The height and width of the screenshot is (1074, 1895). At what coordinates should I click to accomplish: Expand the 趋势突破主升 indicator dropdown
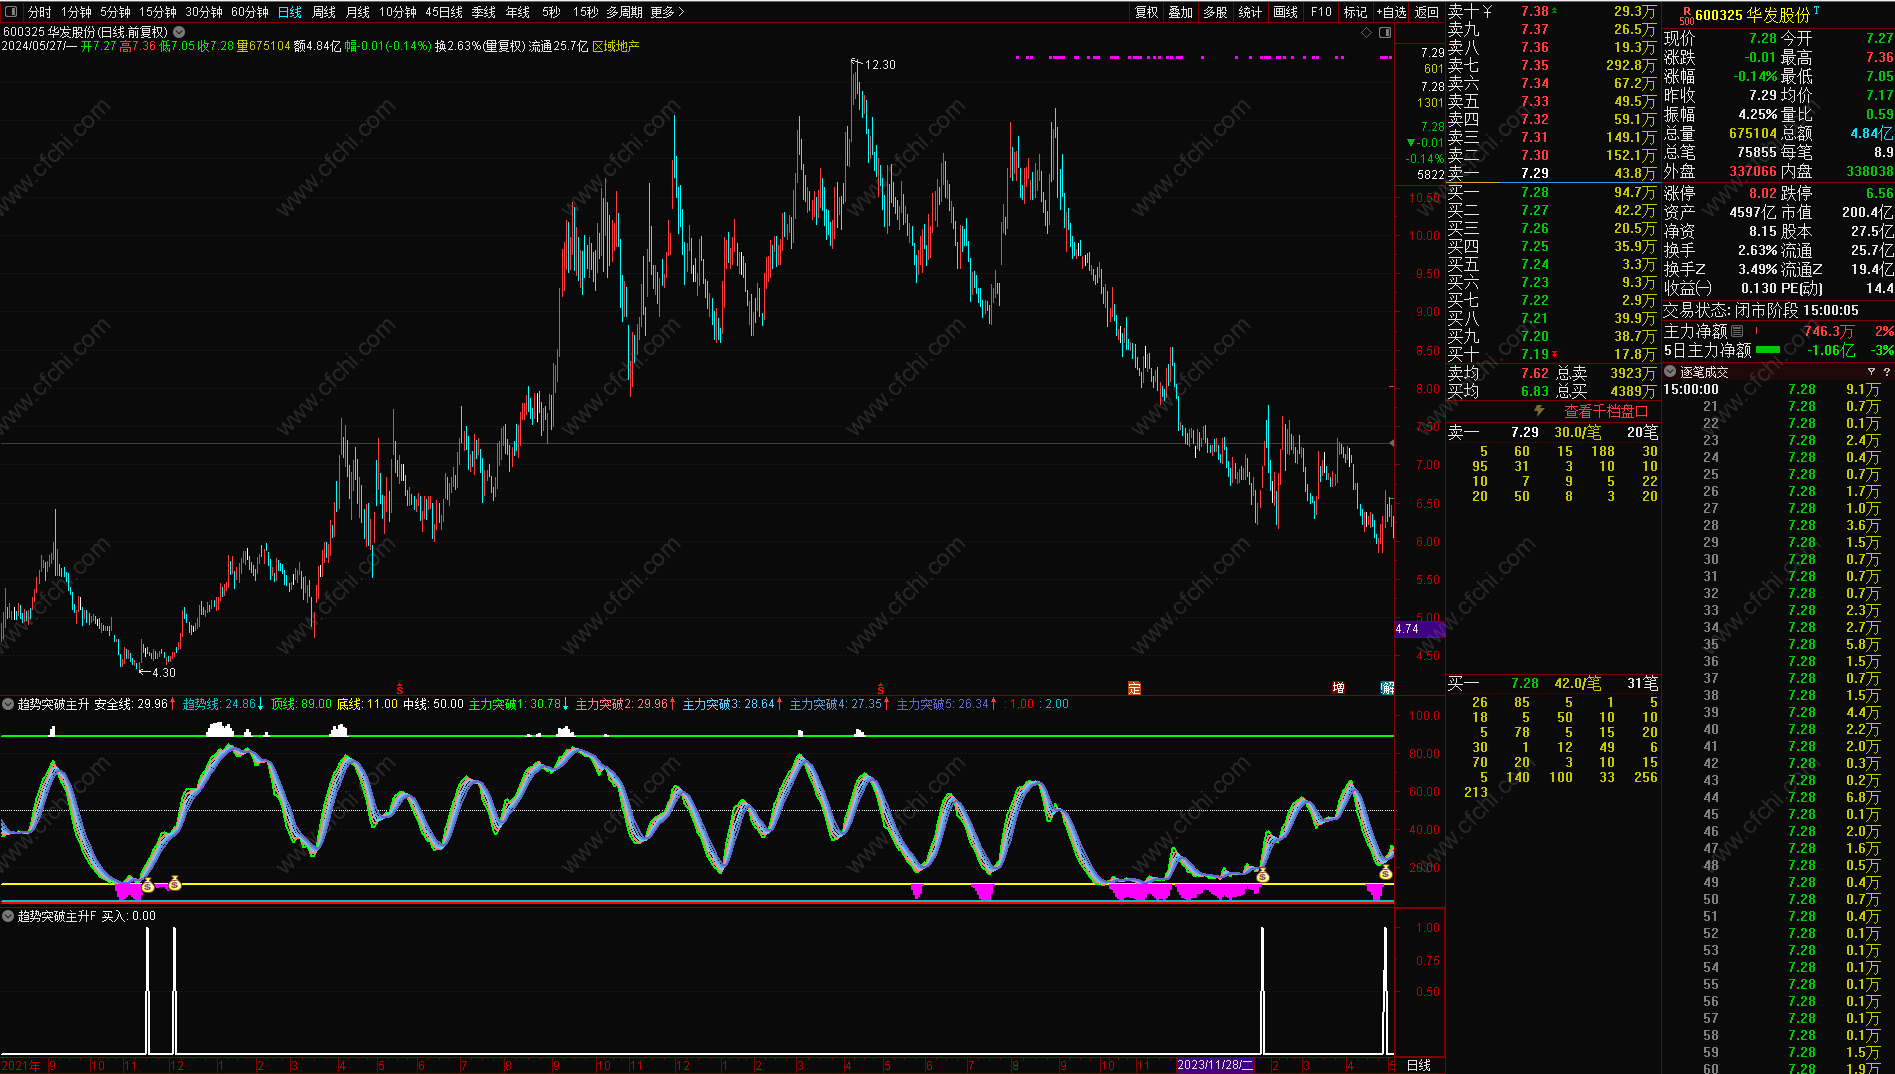(x=8, y=704)
